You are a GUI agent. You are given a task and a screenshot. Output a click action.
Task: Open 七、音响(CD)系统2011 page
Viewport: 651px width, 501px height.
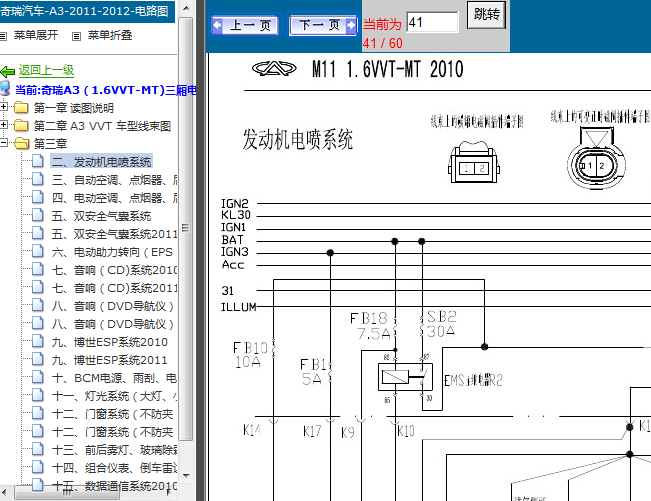tap(115, 288)
